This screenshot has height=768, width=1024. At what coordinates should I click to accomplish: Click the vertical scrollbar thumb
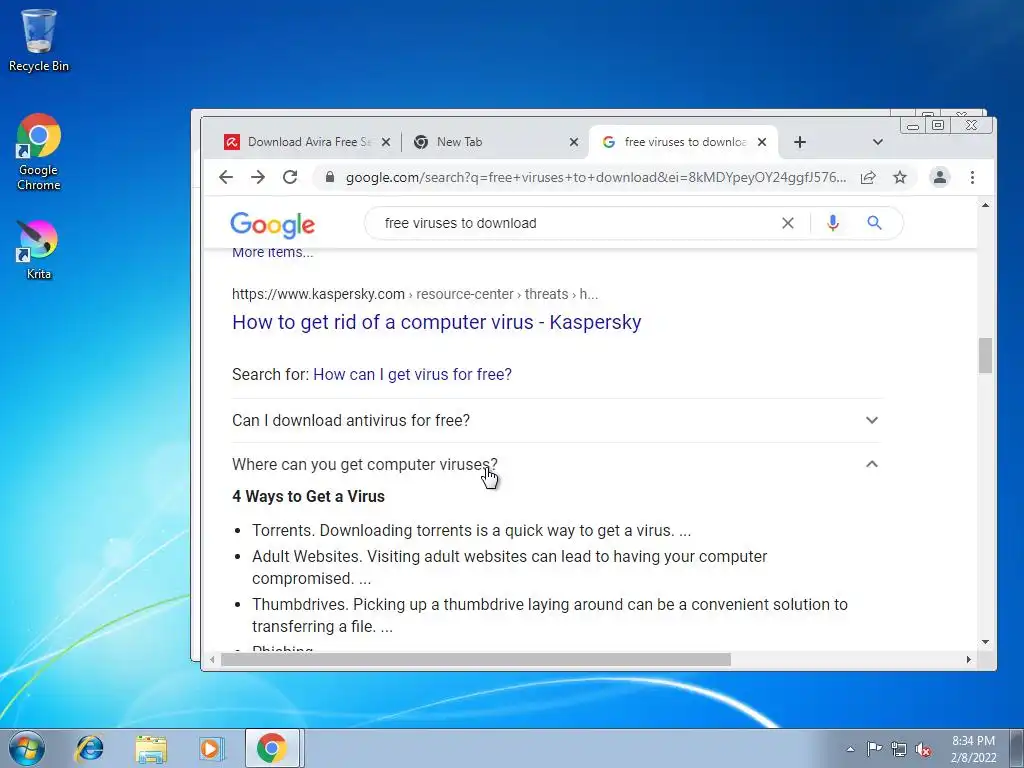tap(985, 355)
